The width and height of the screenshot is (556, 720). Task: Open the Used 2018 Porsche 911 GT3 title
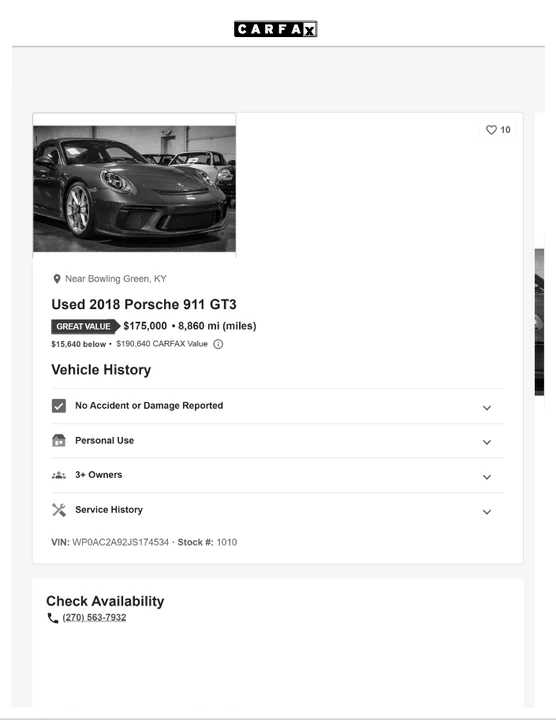pos(144,304)
